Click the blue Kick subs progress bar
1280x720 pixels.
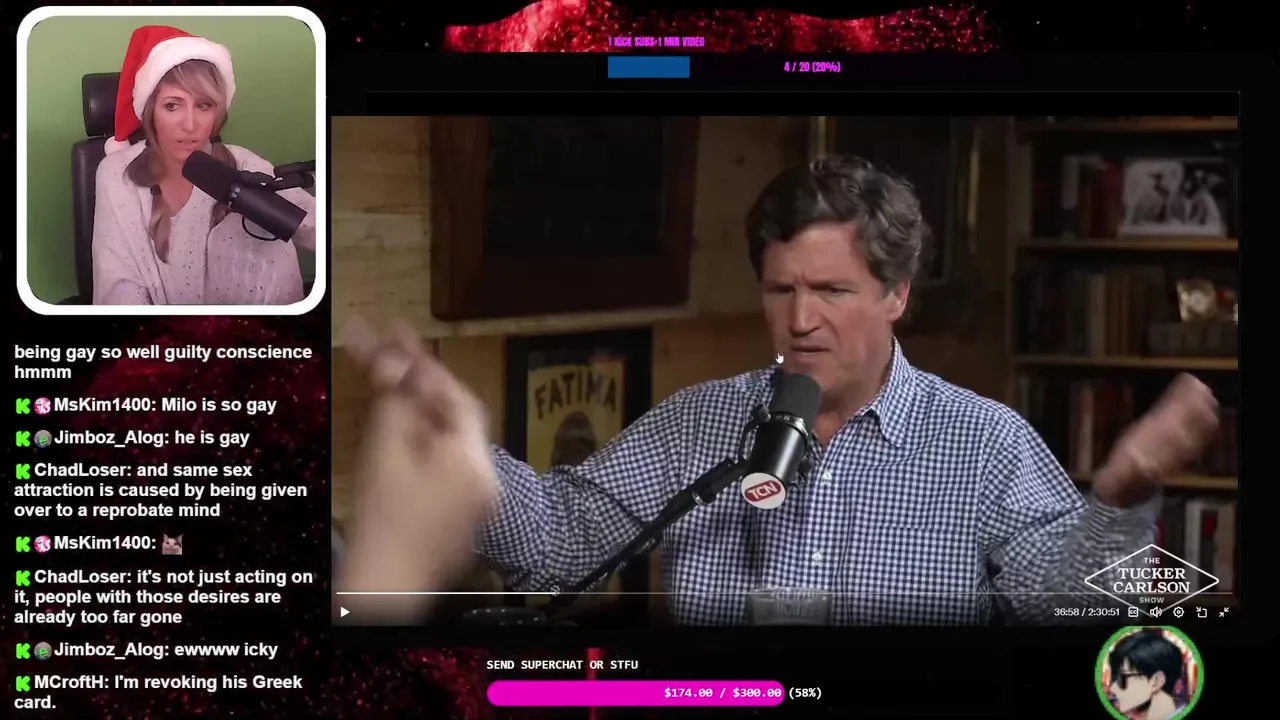pos(648,67)
